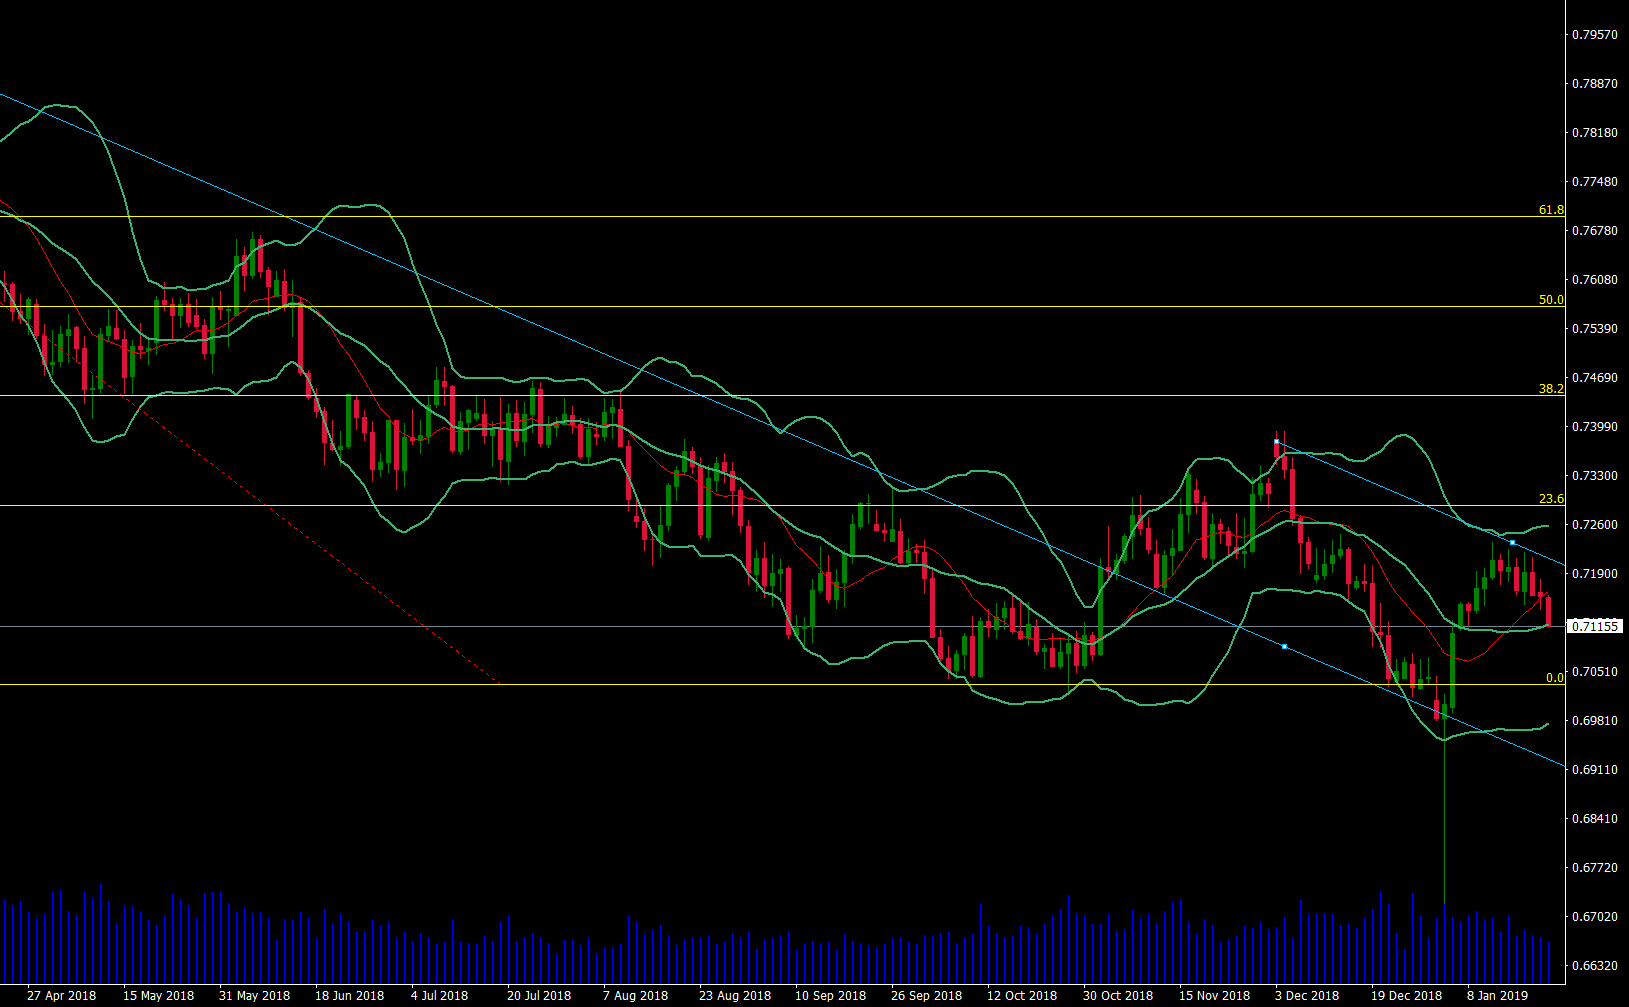
Task: Click the 15 May 2018 date label
Action: [158, 996]
